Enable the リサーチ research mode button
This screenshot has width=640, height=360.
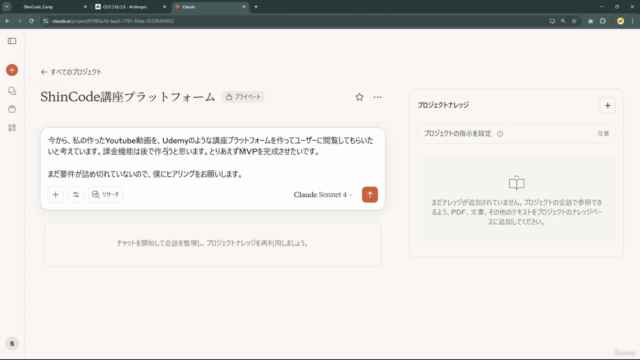click(105, 195)
